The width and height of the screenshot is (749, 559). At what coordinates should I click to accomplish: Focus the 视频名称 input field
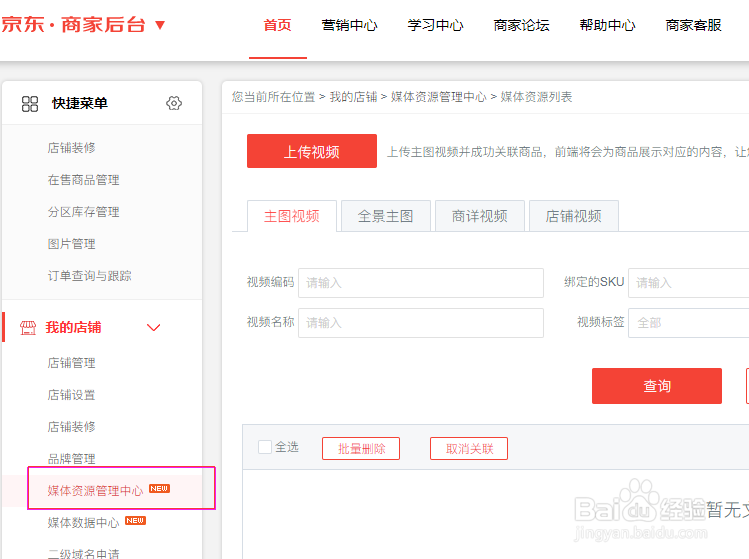[421, 323]
